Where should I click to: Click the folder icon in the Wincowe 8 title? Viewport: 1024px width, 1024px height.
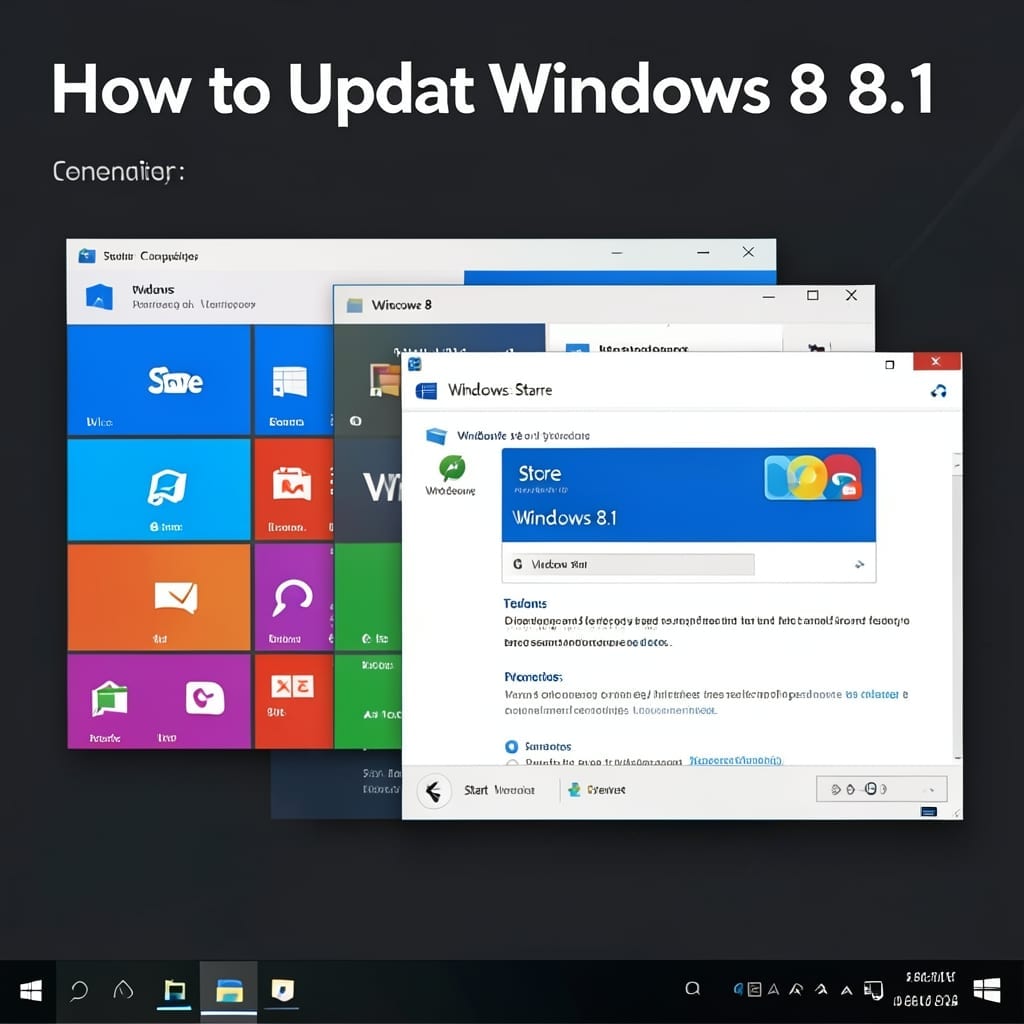[355, 305]
